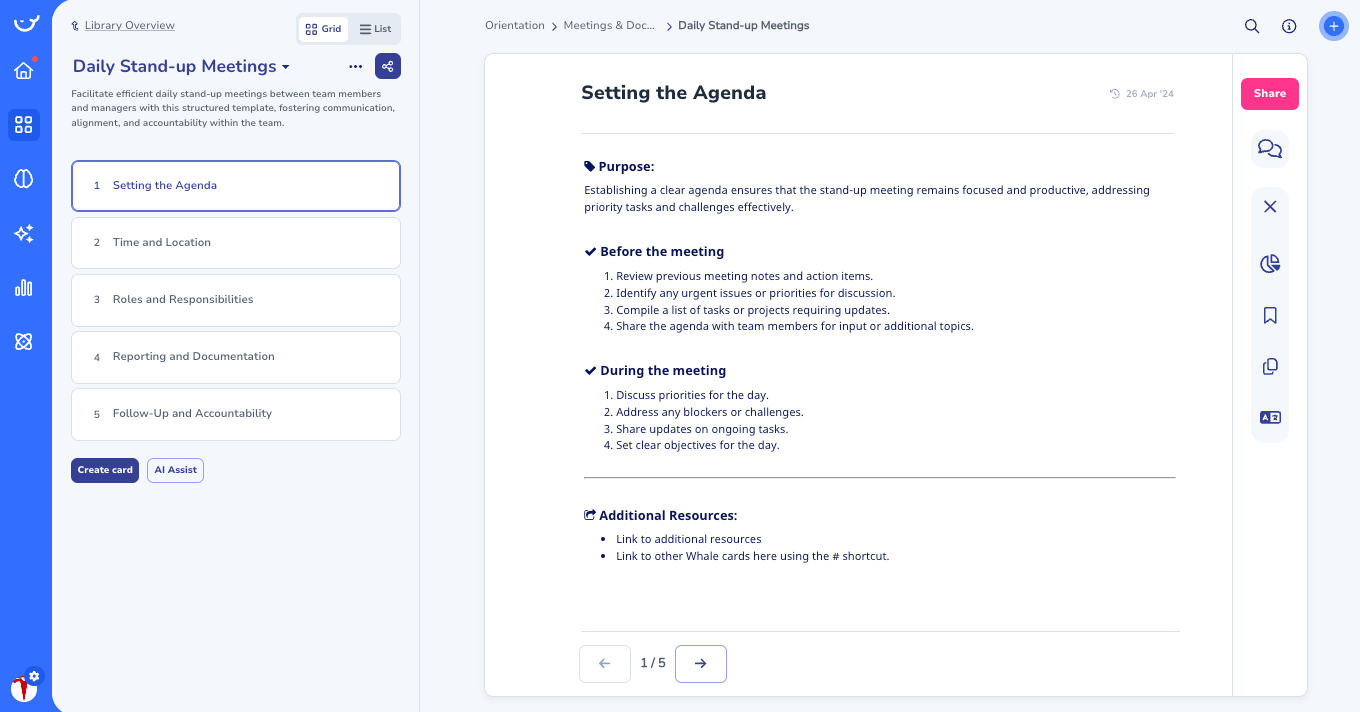
Task: Open the comments panel on the right sidebar
Action: pos(1269,148)
